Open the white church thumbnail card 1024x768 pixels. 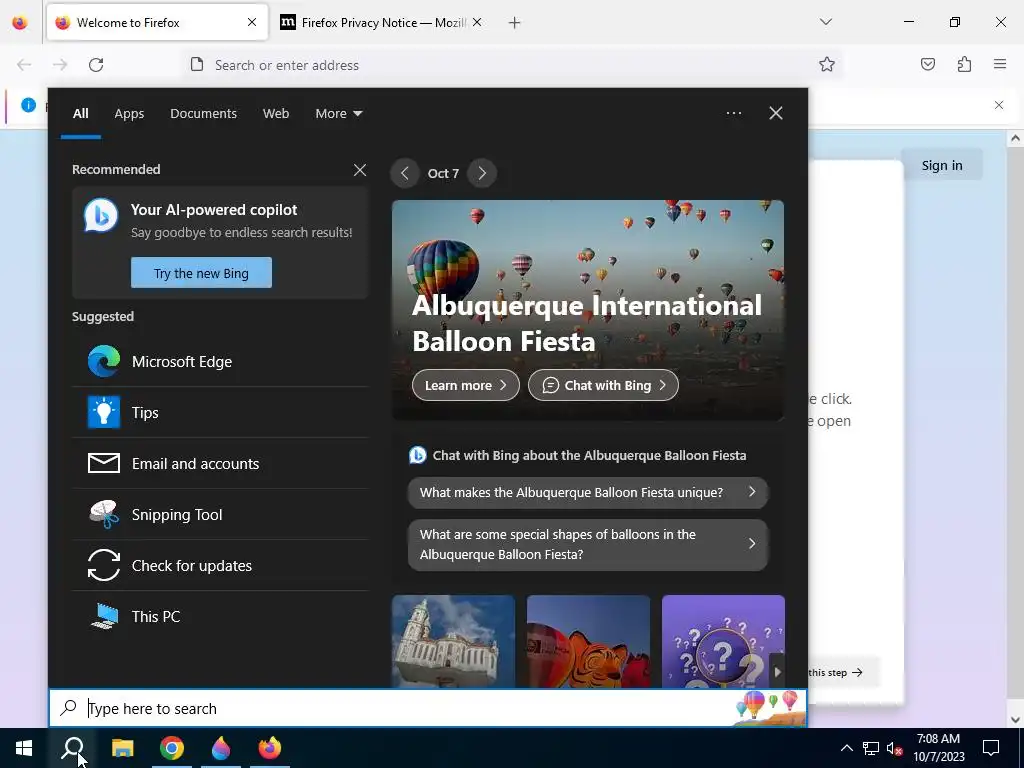click(453, 641)
